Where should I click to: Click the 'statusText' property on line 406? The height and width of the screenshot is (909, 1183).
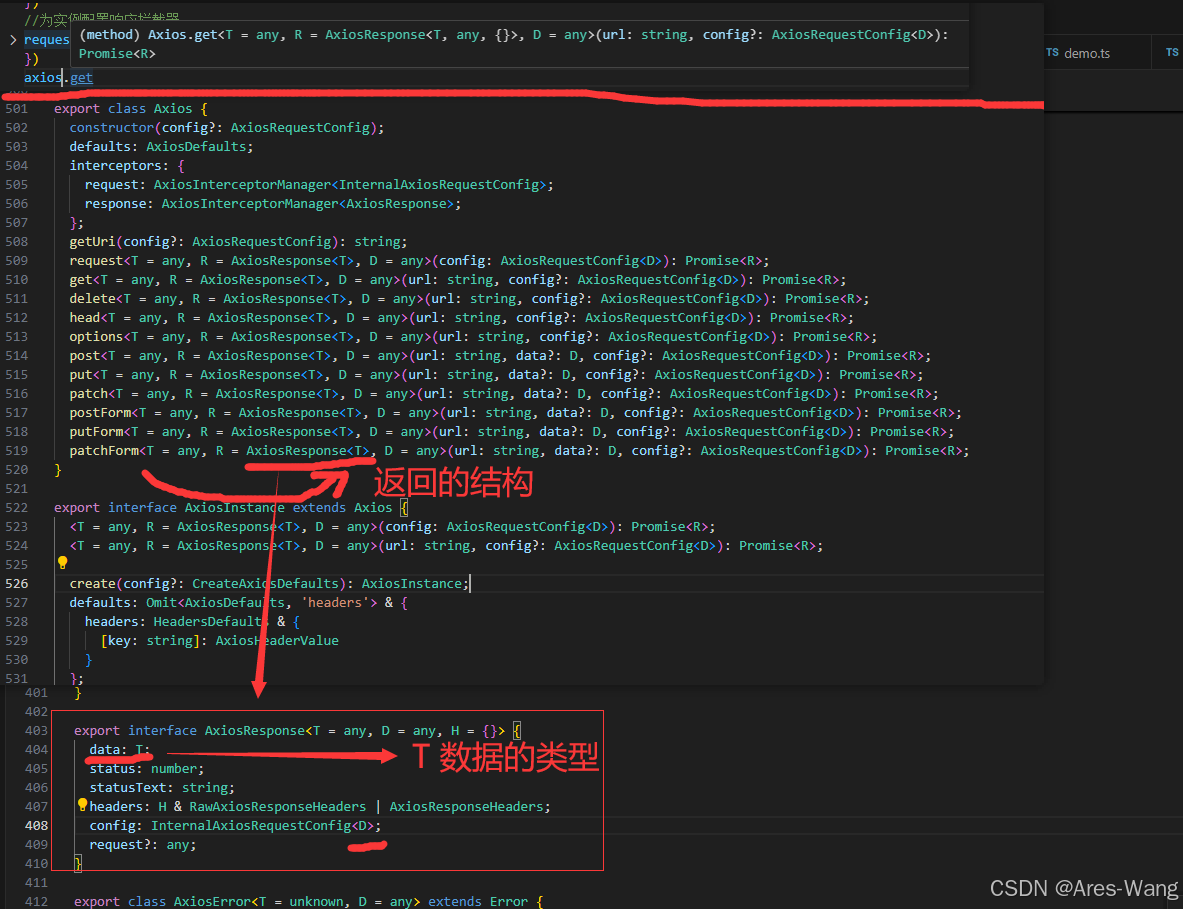tap(128, 788)
